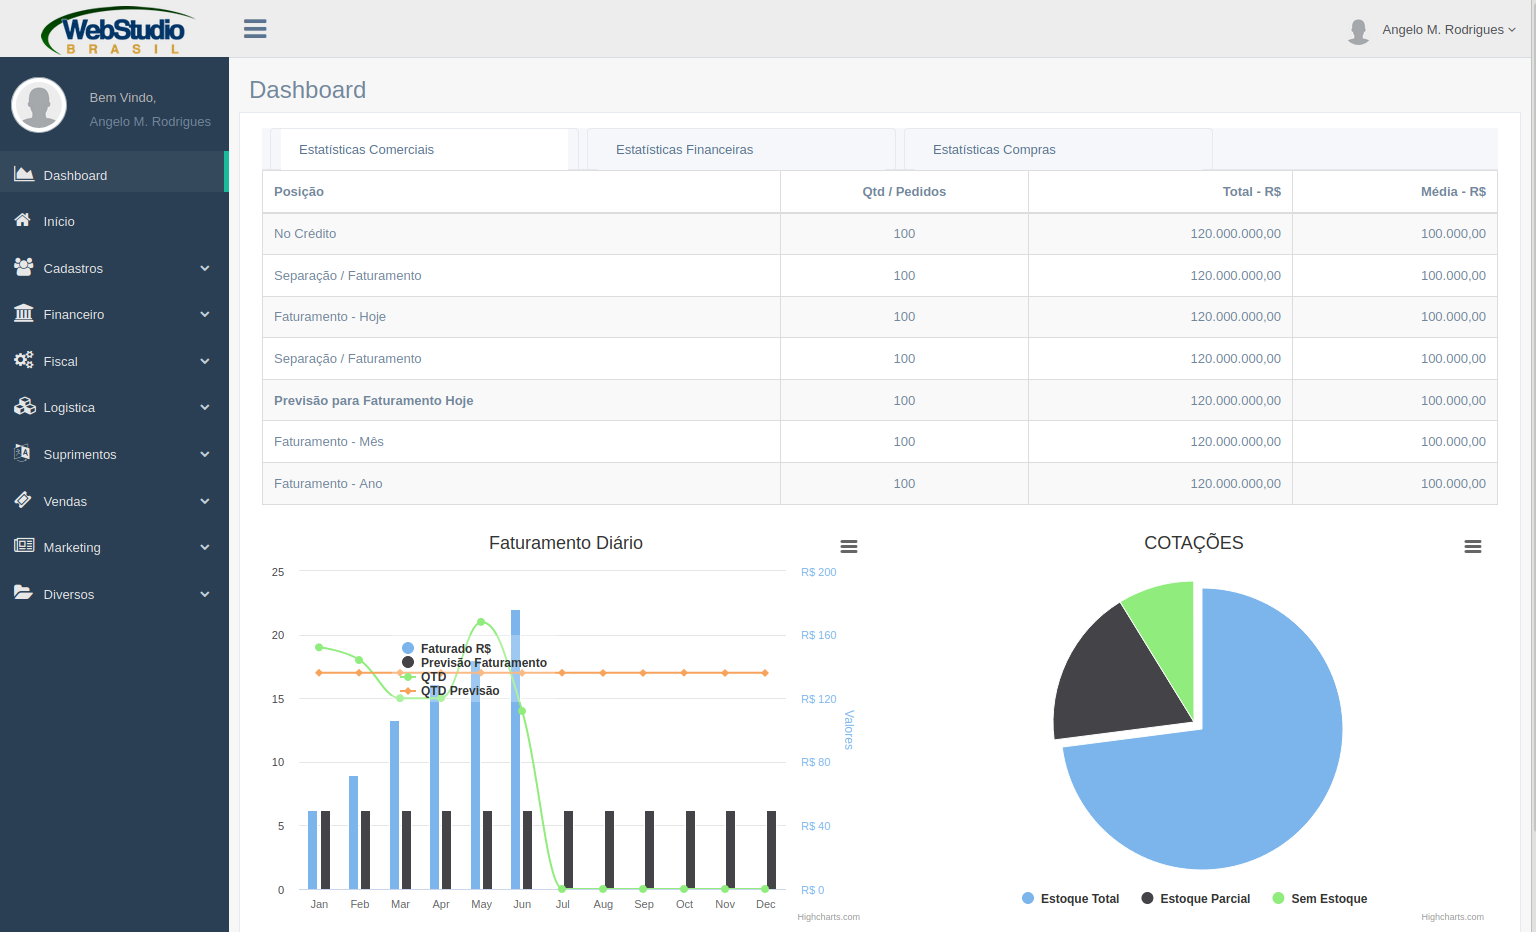Click the Fiscal gears icon
This screenshot has height=932, width=1536.
(x=24, y=361)
